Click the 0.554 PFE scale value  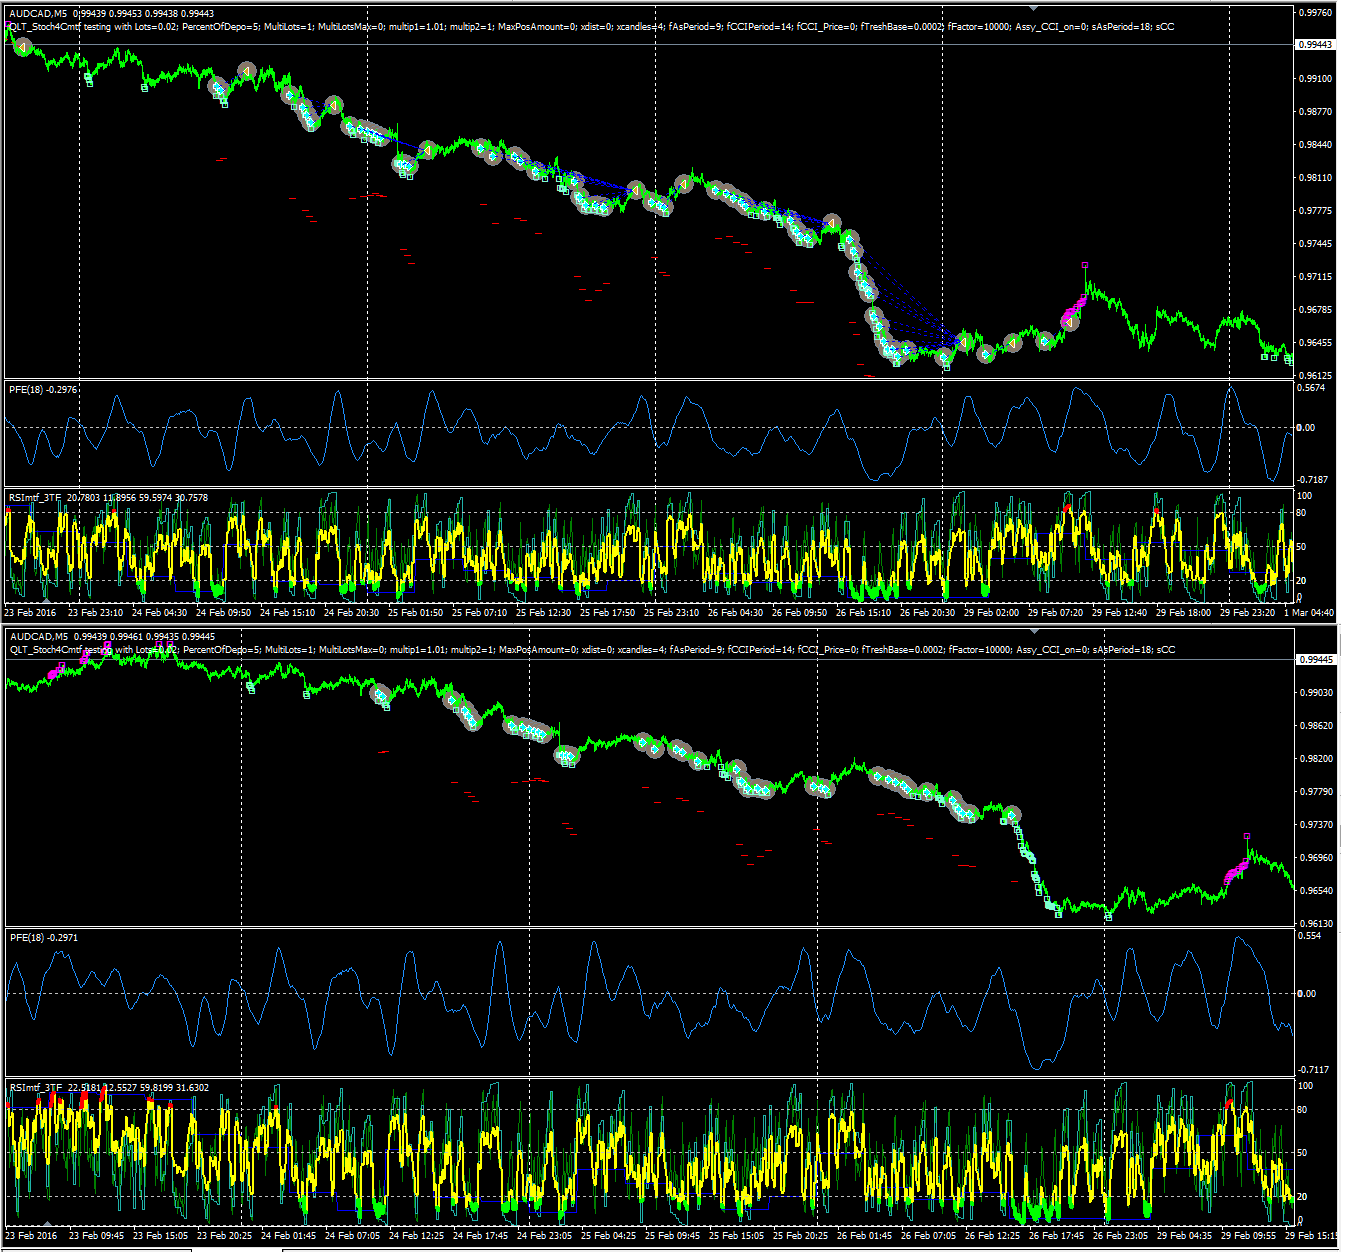coord(1309,936)
